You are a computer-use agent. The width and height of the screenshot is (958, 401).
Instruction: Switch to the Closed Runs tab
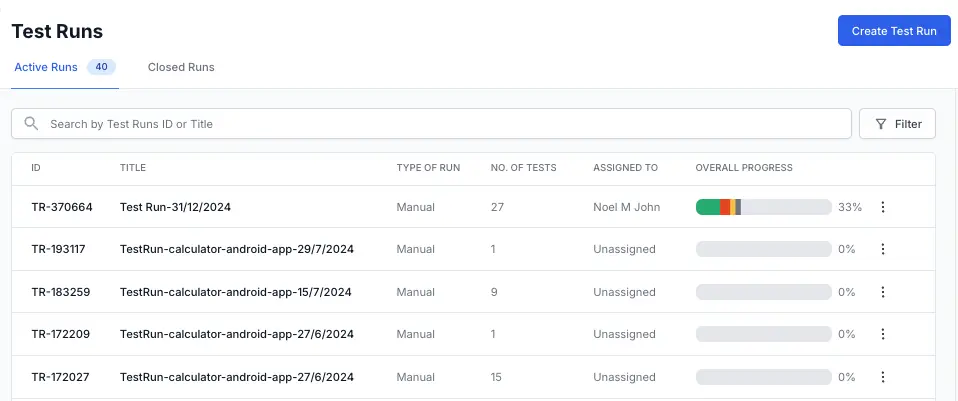coord(181,67)
